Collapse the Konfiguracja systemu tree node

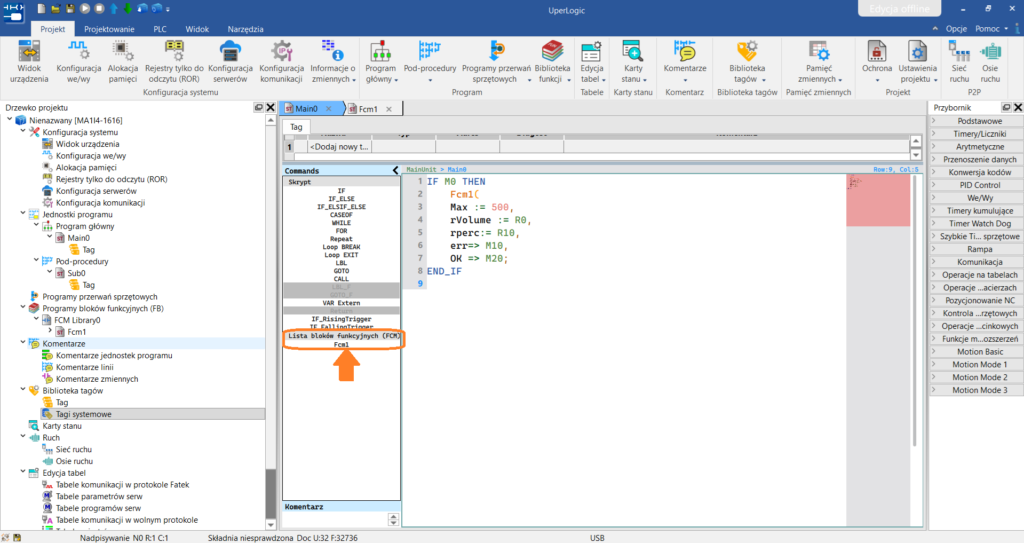coord(23,131)
